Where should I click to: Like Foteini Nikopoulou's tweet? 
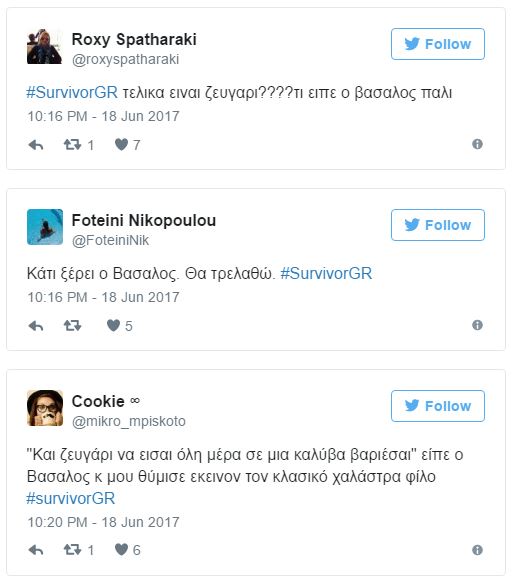click(x=113, y=325)
